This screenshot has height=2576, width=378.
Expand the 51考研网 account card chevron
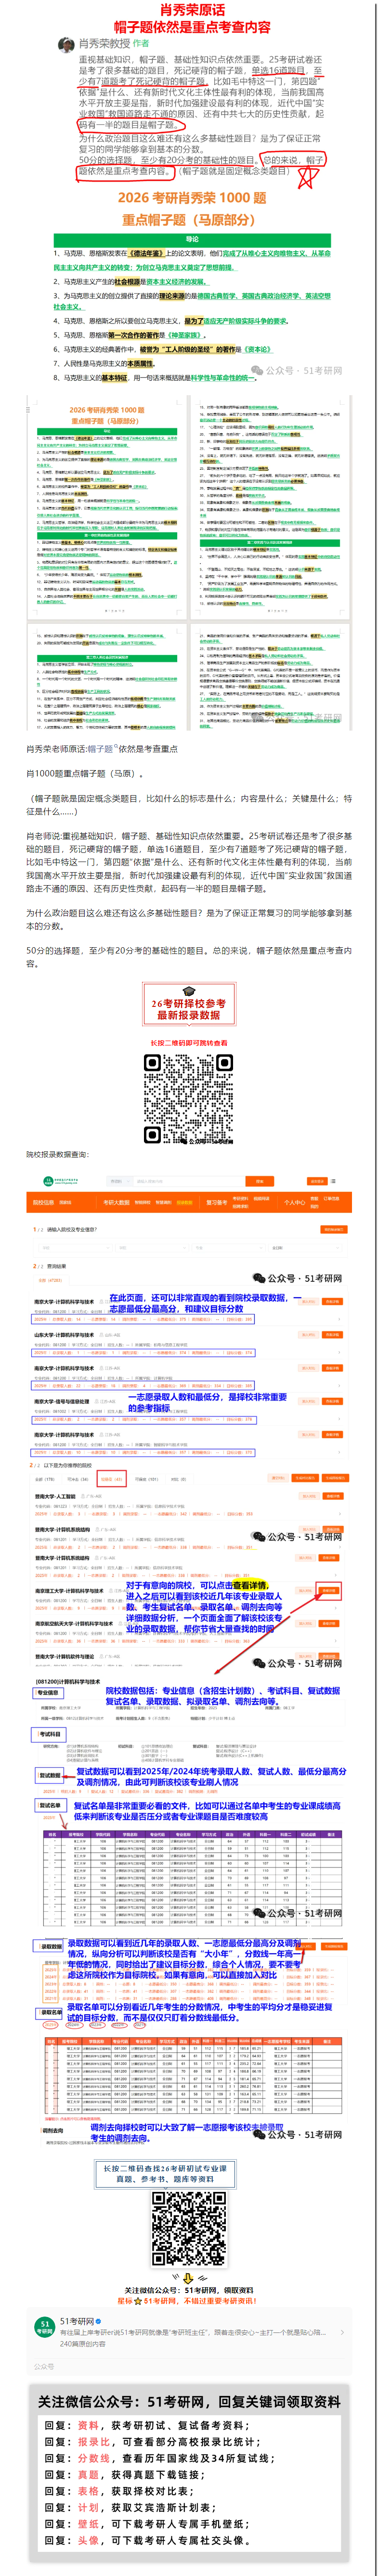(x=341, y=2333)
